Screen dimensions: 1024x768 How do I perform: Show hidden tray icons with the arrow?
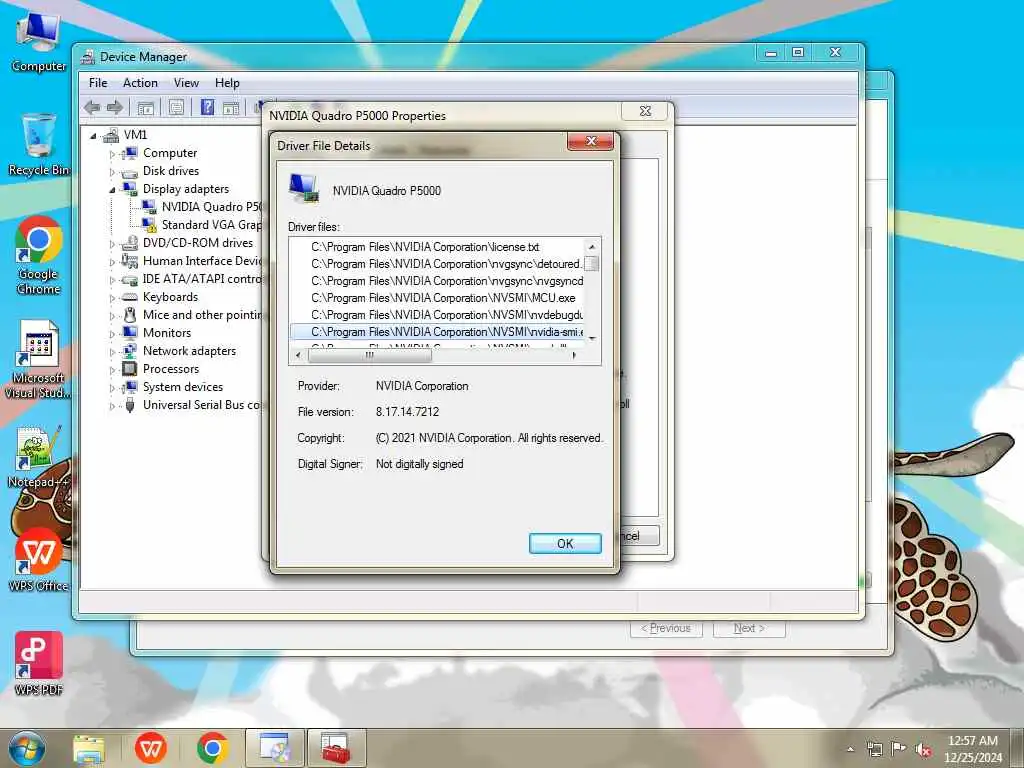850,749
